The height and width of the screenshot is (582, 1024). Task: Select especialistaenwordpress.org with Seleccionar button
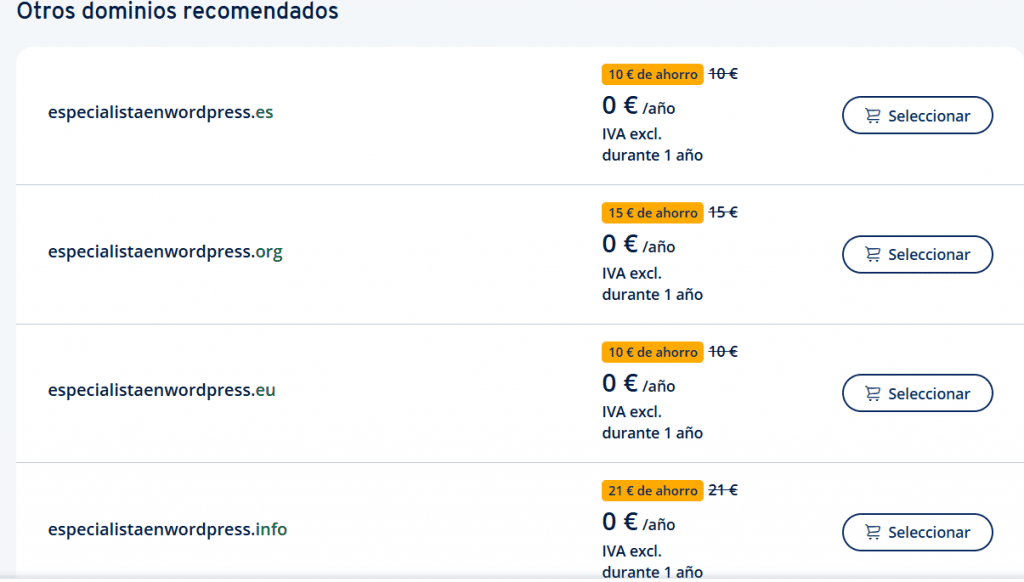[x=918, y=254]
